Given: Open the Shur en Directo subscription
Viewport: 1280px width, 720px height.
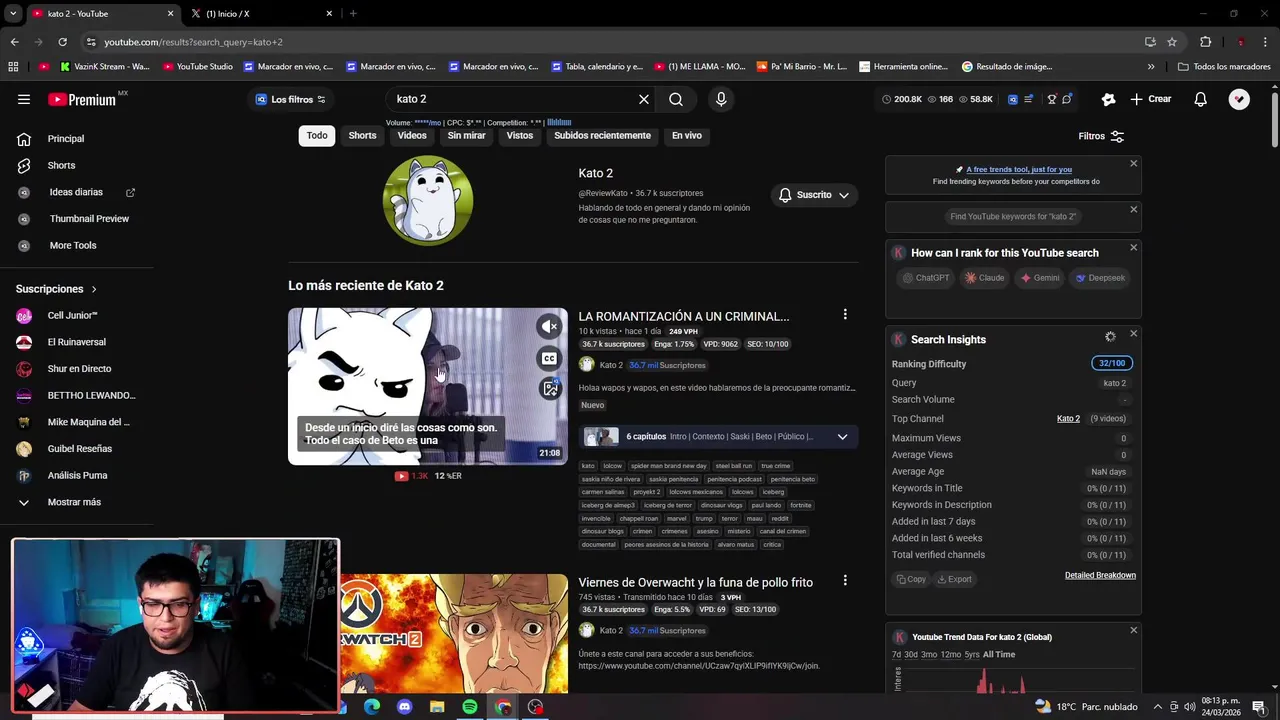Looking at the screenshot, I should click(x=78, y=369).
